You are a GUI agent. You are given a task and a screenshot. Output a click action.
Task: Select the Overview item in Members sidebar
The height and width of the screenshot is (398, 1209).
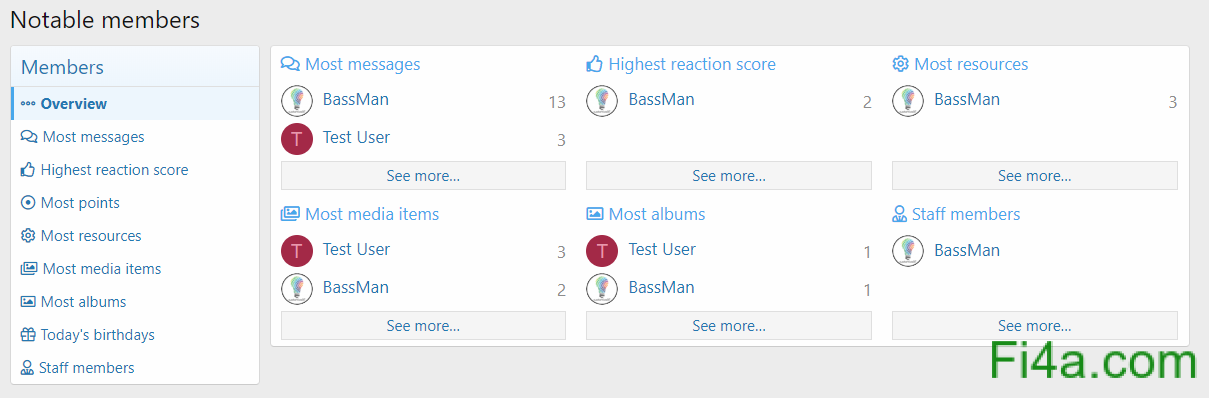click(135, 104)
